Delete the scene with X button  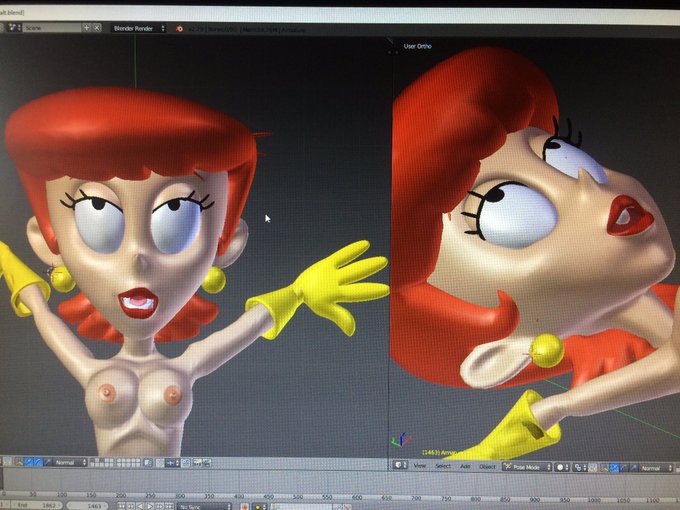[97, 28]
